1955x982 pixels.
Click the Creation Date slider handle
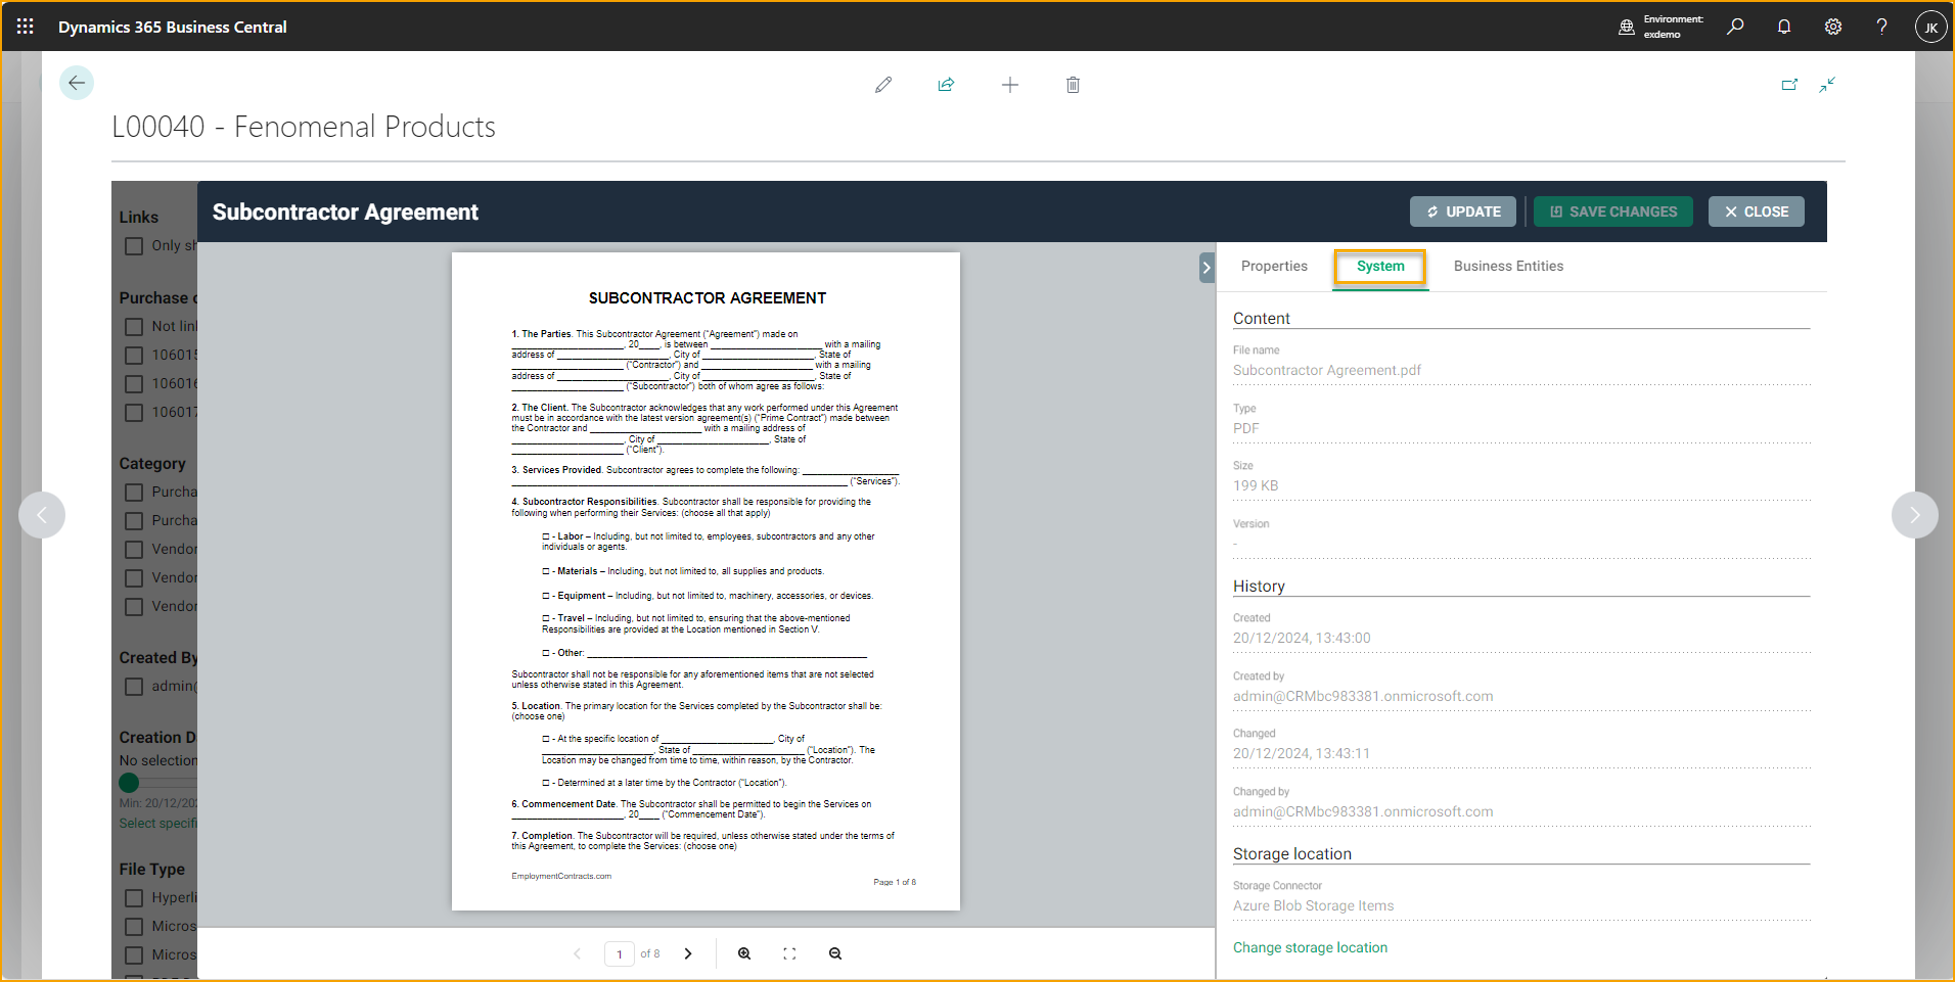(x=129, y=783)
